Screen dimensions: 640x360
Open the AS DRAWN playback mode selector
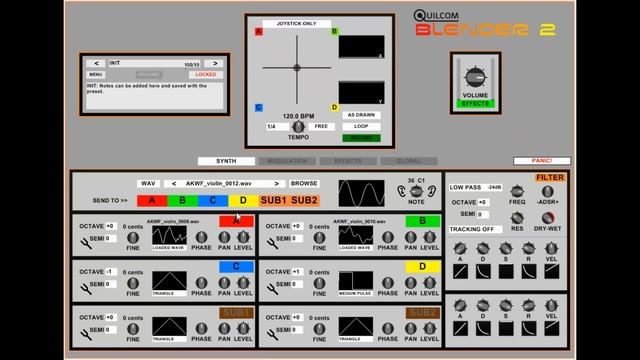point(361,115)
